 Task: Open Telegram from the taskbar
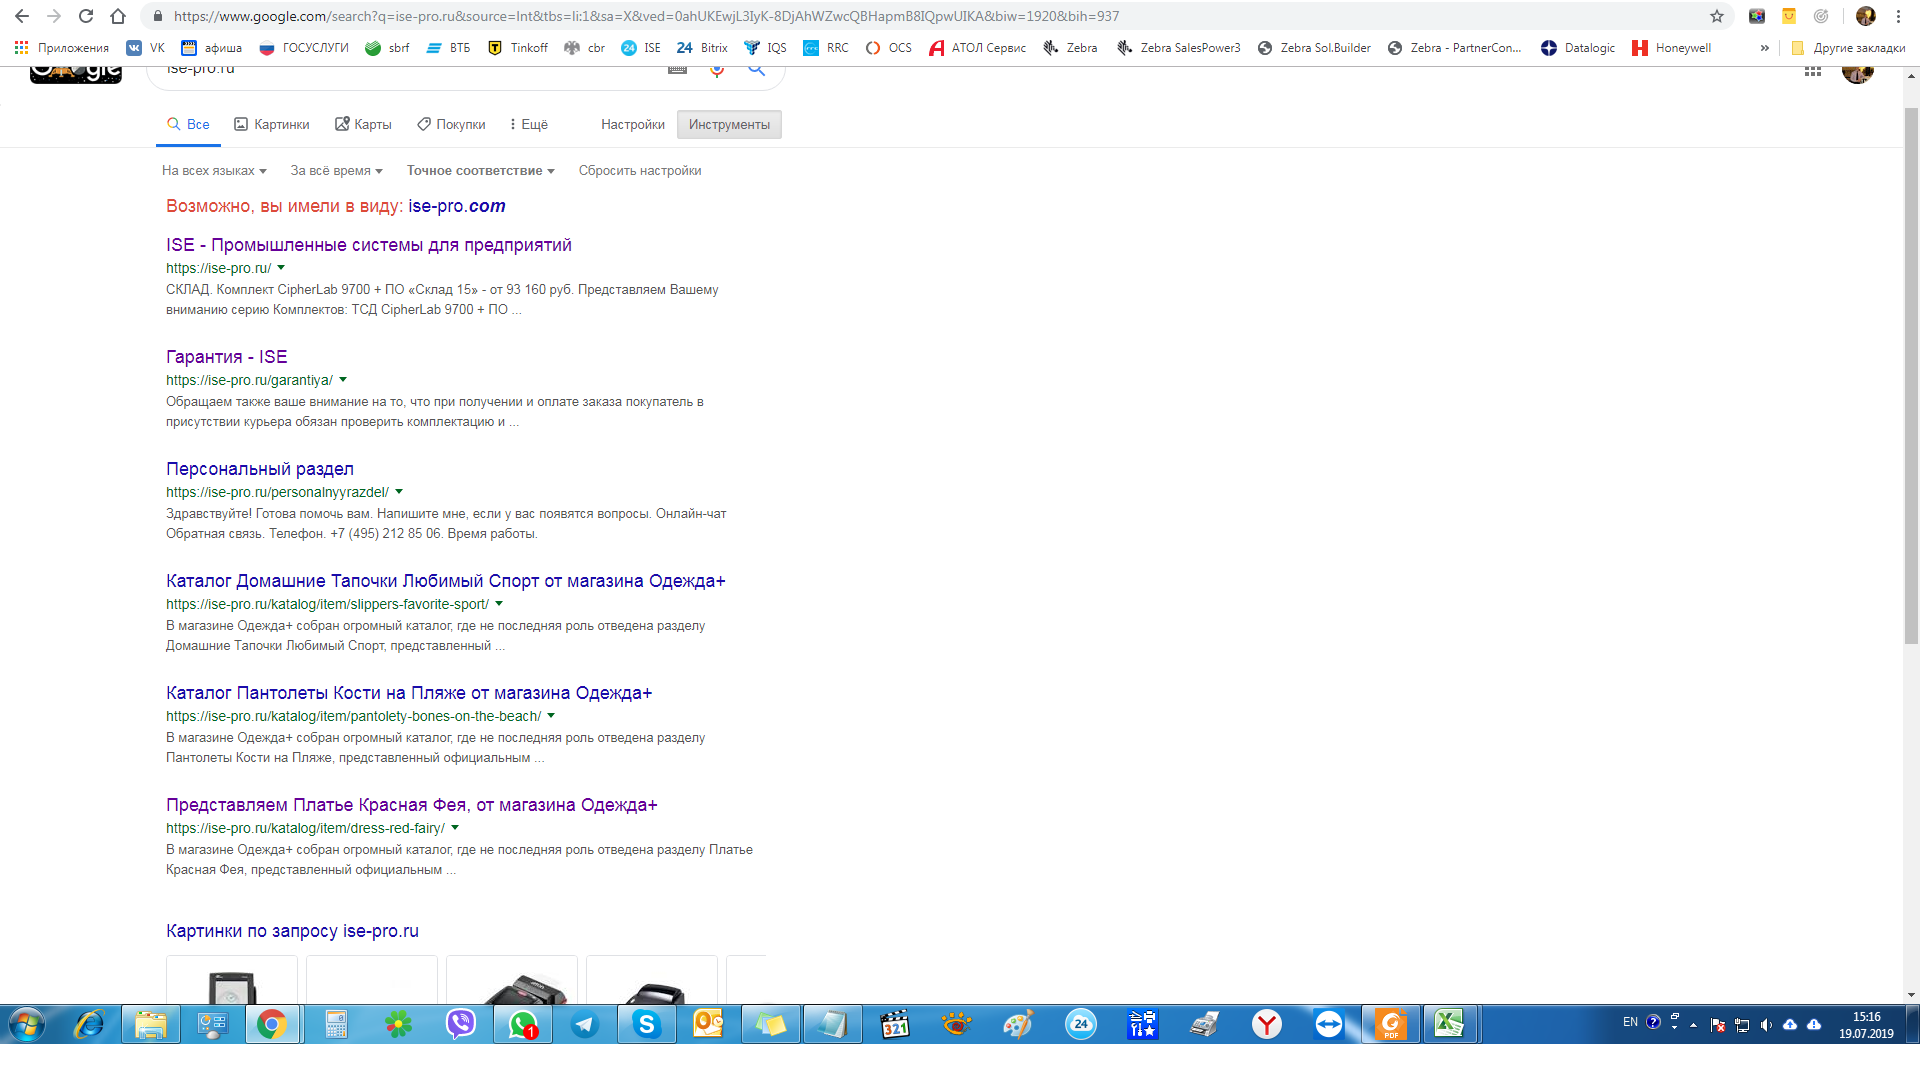[x=585, y=1025]
